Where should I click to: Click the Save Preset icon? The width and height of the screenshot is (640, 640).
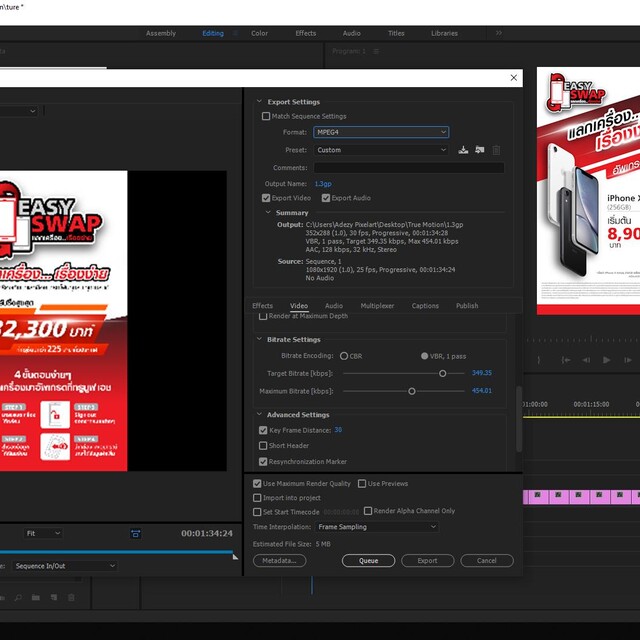pos(463,150)
